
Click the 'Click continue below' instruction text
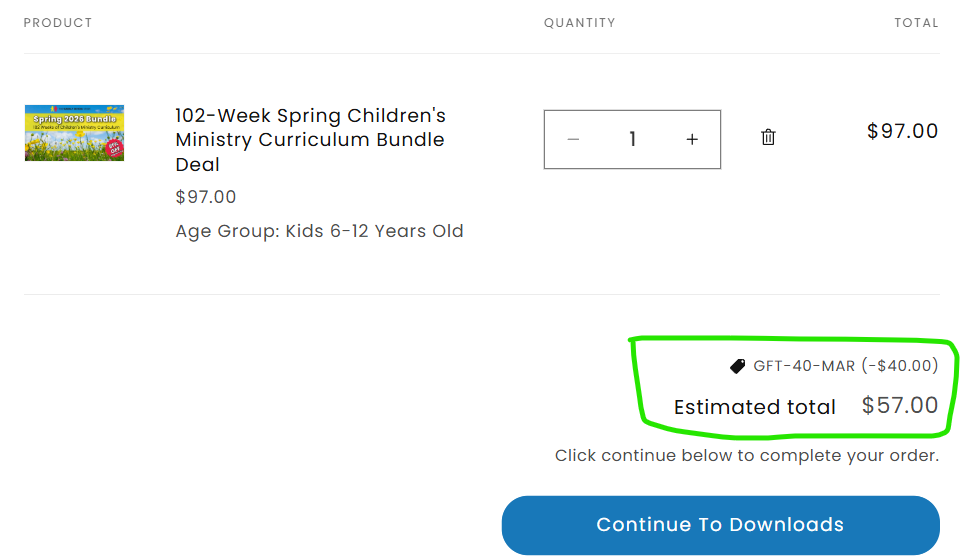(x=747, y=456)
